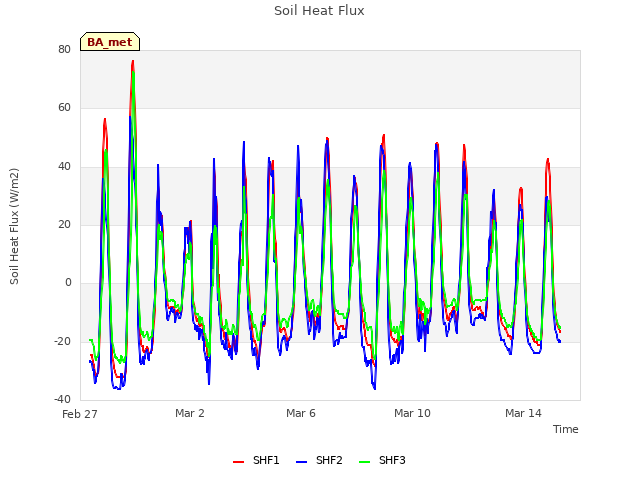Click the Time x-axis title

coord(566,429)
